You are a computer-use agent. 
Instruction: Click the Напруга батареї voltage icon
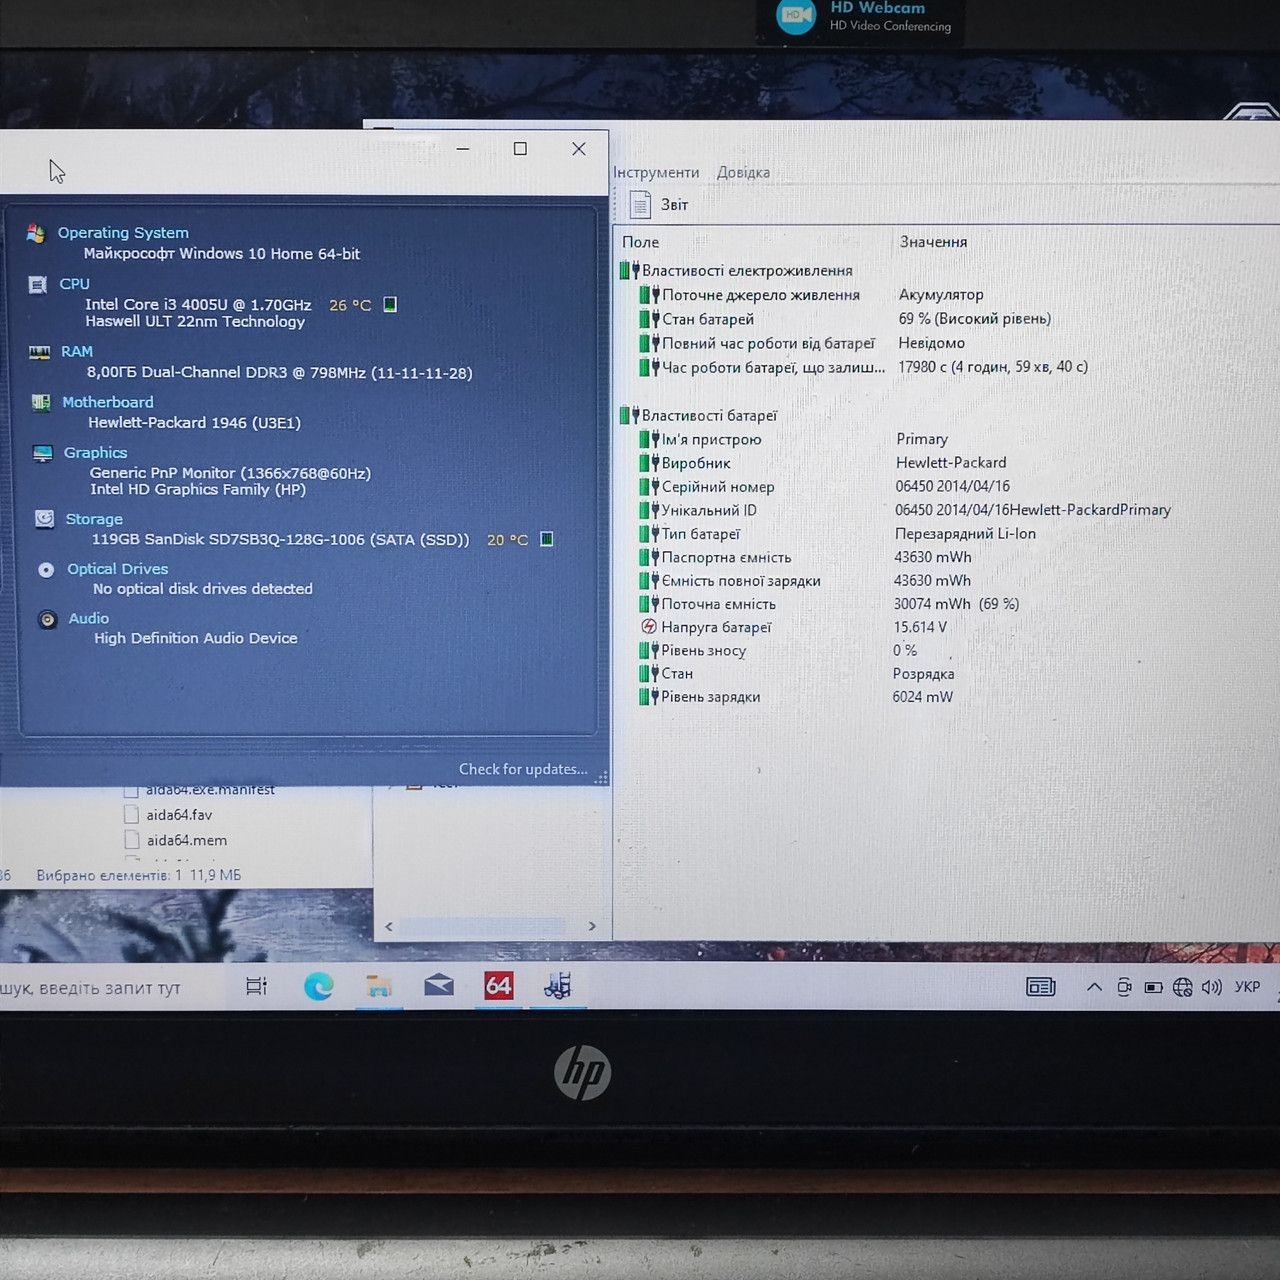pos(649,627)
